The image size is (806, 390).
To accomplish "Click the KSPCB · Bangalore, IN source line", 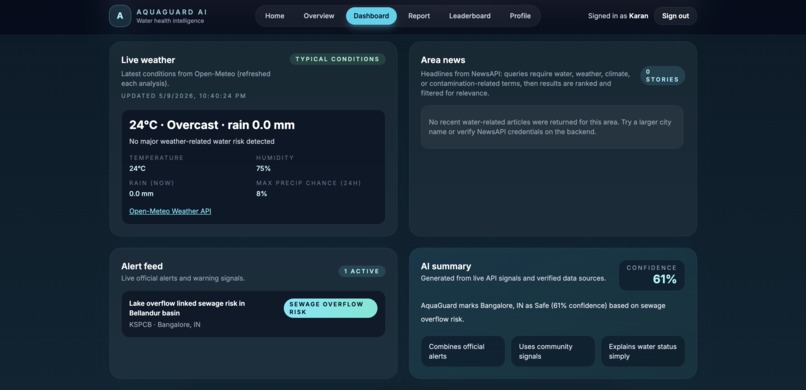I will click(x=164, y=325).
